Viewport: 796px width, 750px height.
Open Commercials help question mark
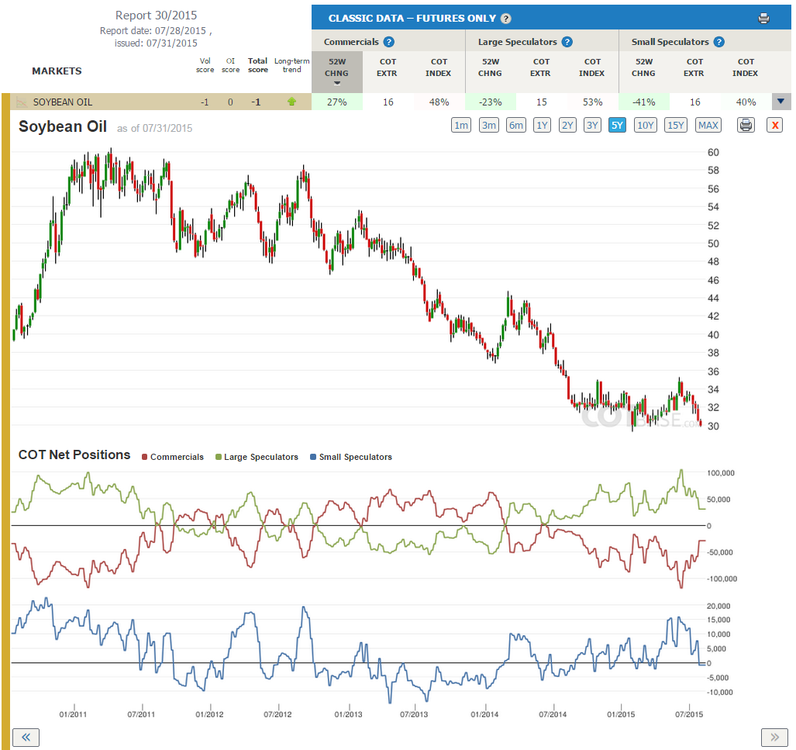coord(389,42)
